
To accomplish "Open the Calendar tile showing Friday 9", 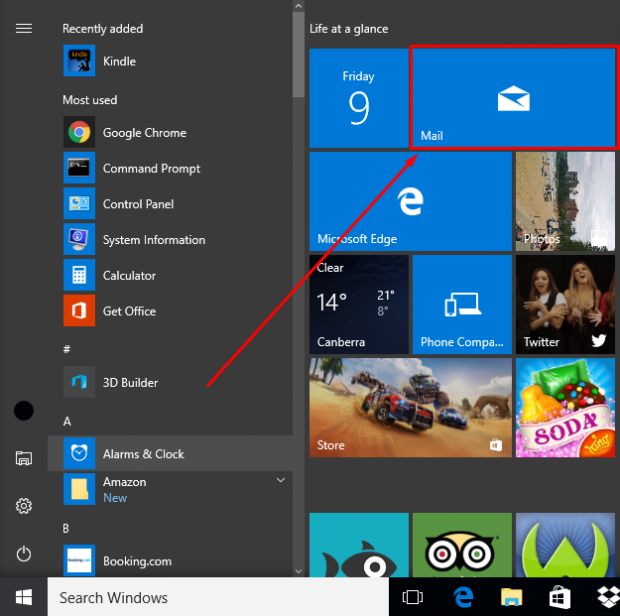I will tap(359, 98).
